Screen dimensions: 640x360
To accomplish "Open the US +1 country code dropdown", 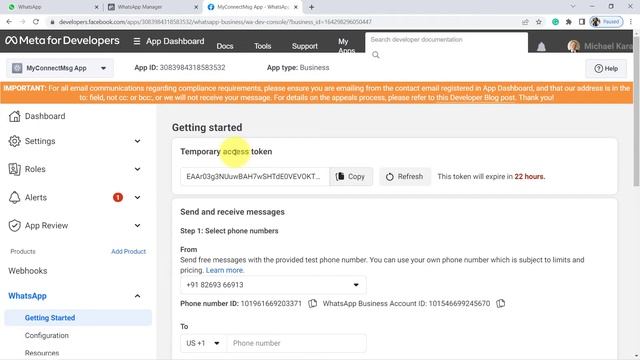I will [203, 343].
